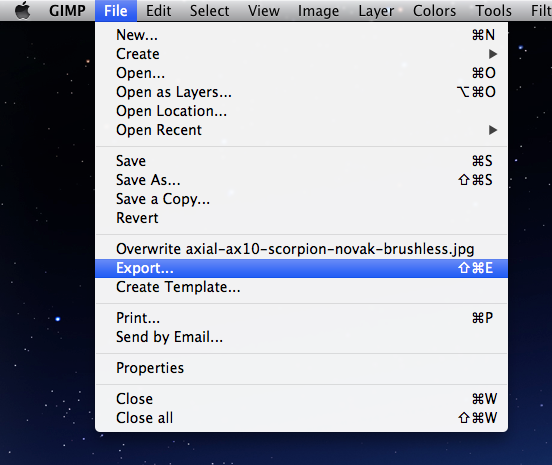Choose New... from File menu
This screenshot has width=552, height=465.
tap(301, 35)
